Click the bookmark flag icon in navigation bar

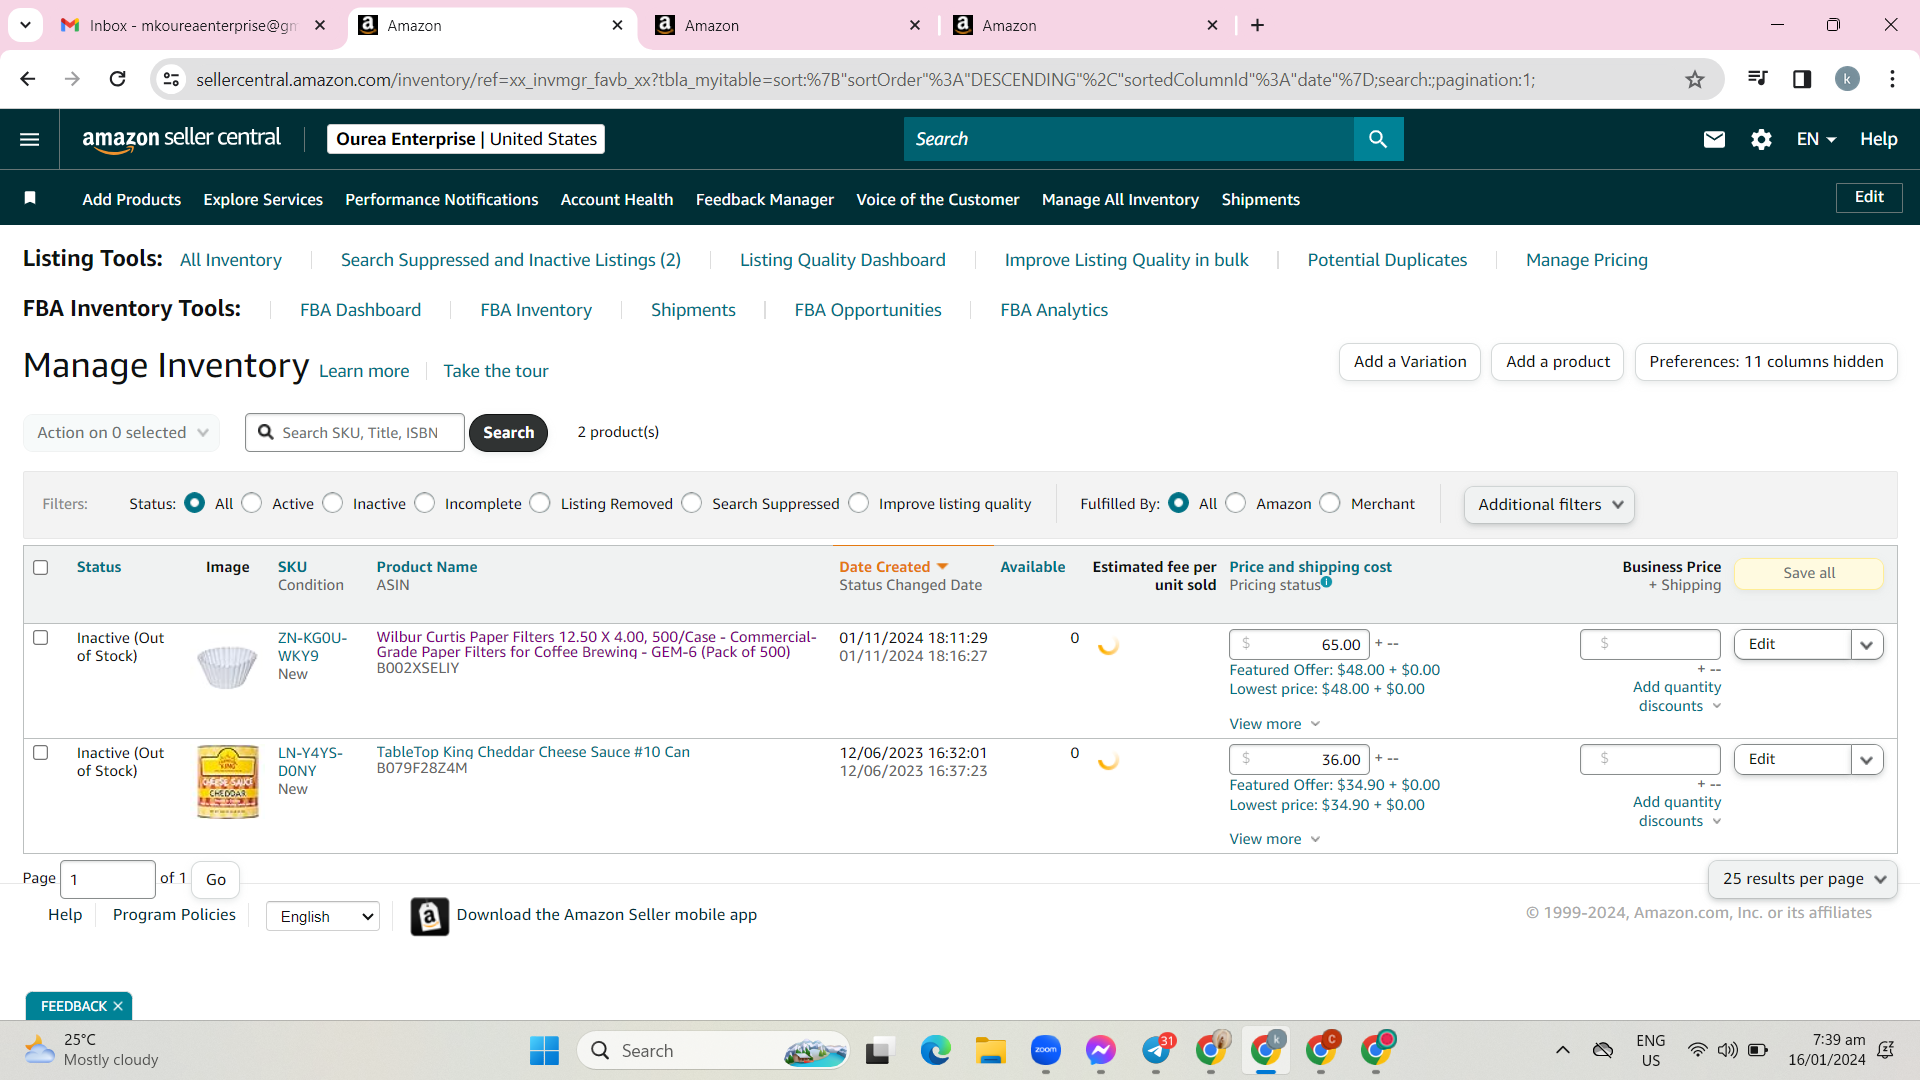(x=30, y=198)
